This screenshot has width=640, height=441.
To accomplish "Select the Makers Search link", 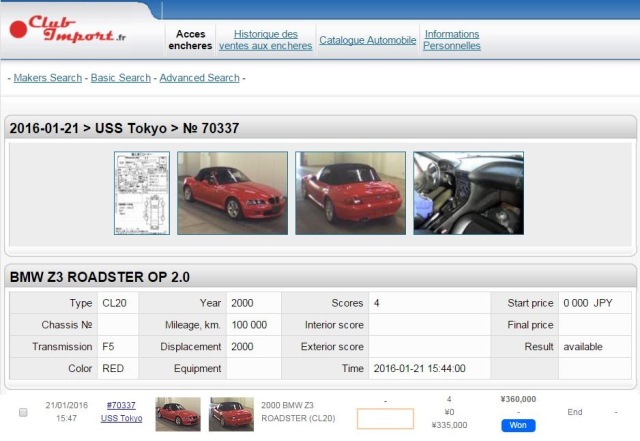I will pyautogui.click(x=47, y=78).
